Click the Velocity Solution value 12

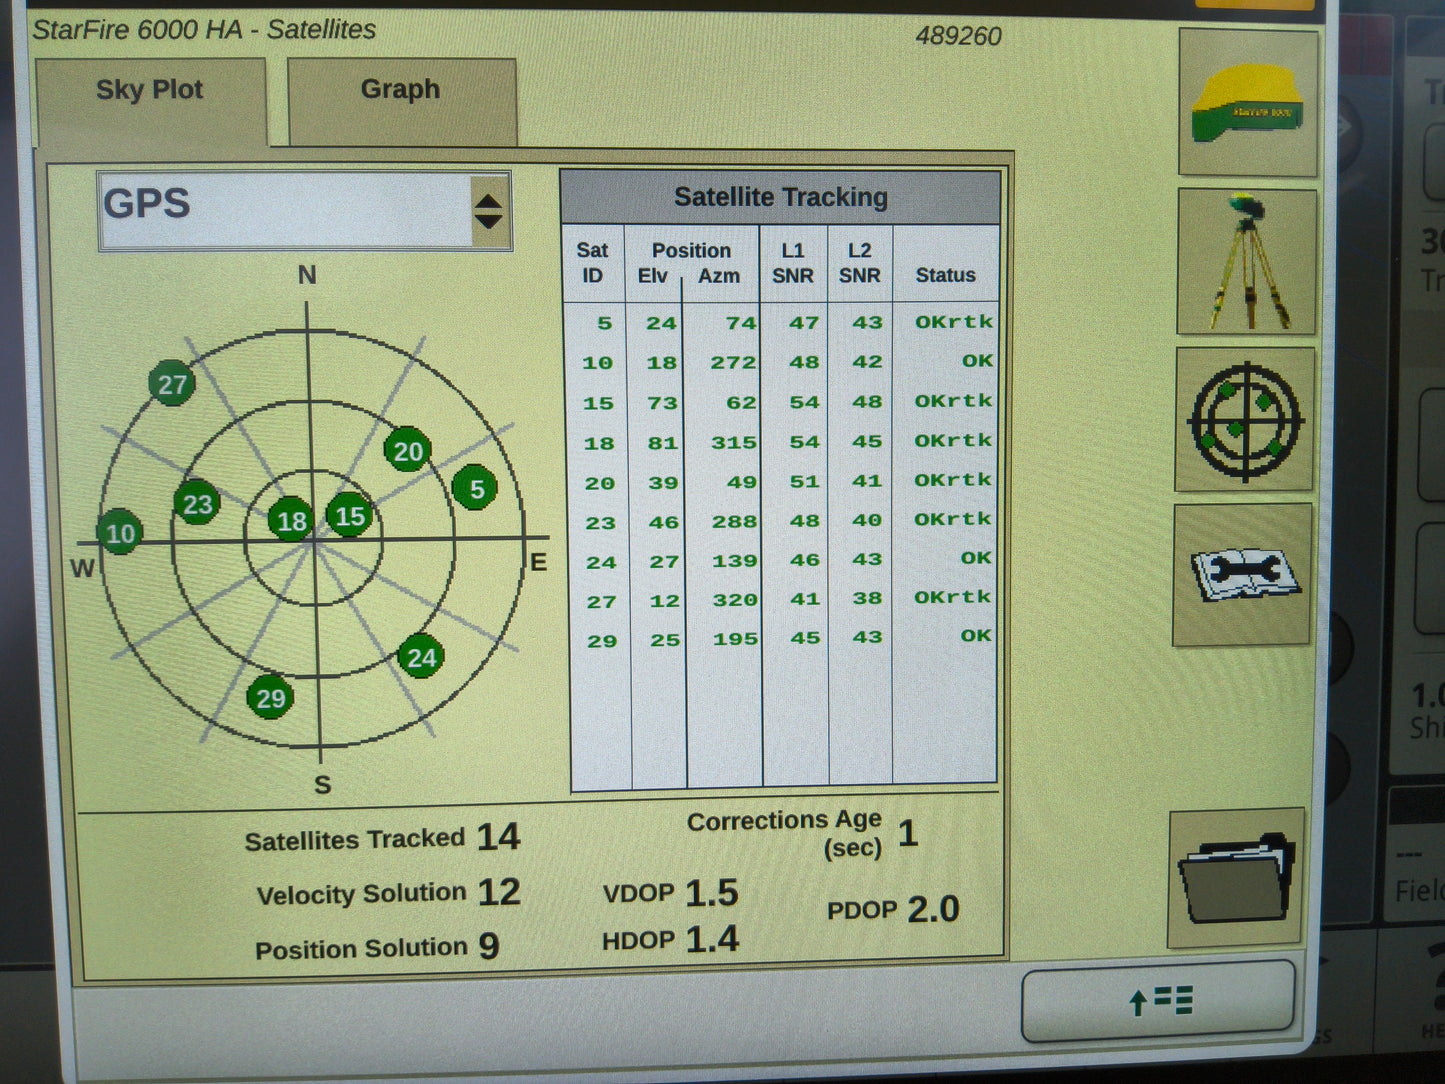click(499, 891)
